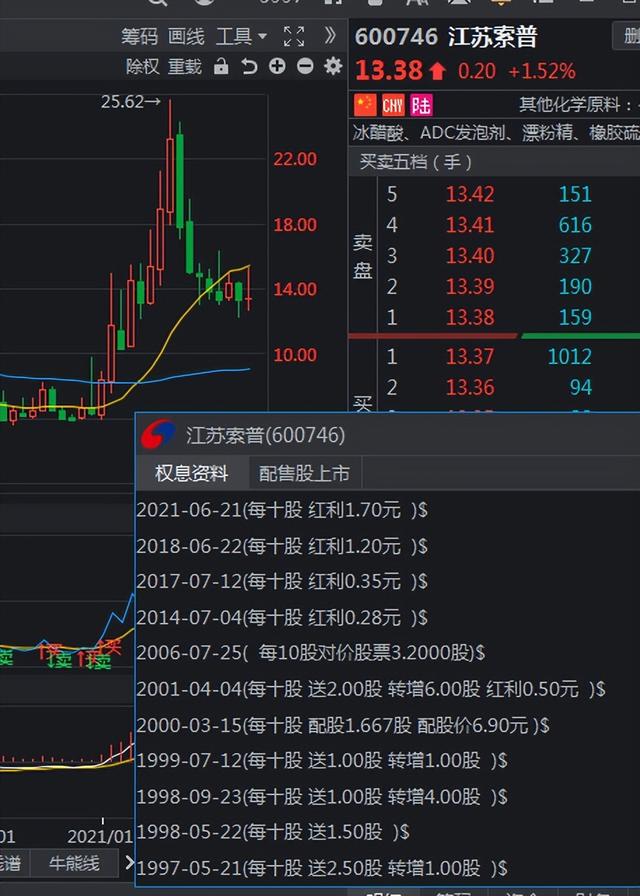Zoom out chart with minus icon

click(305, 66)
